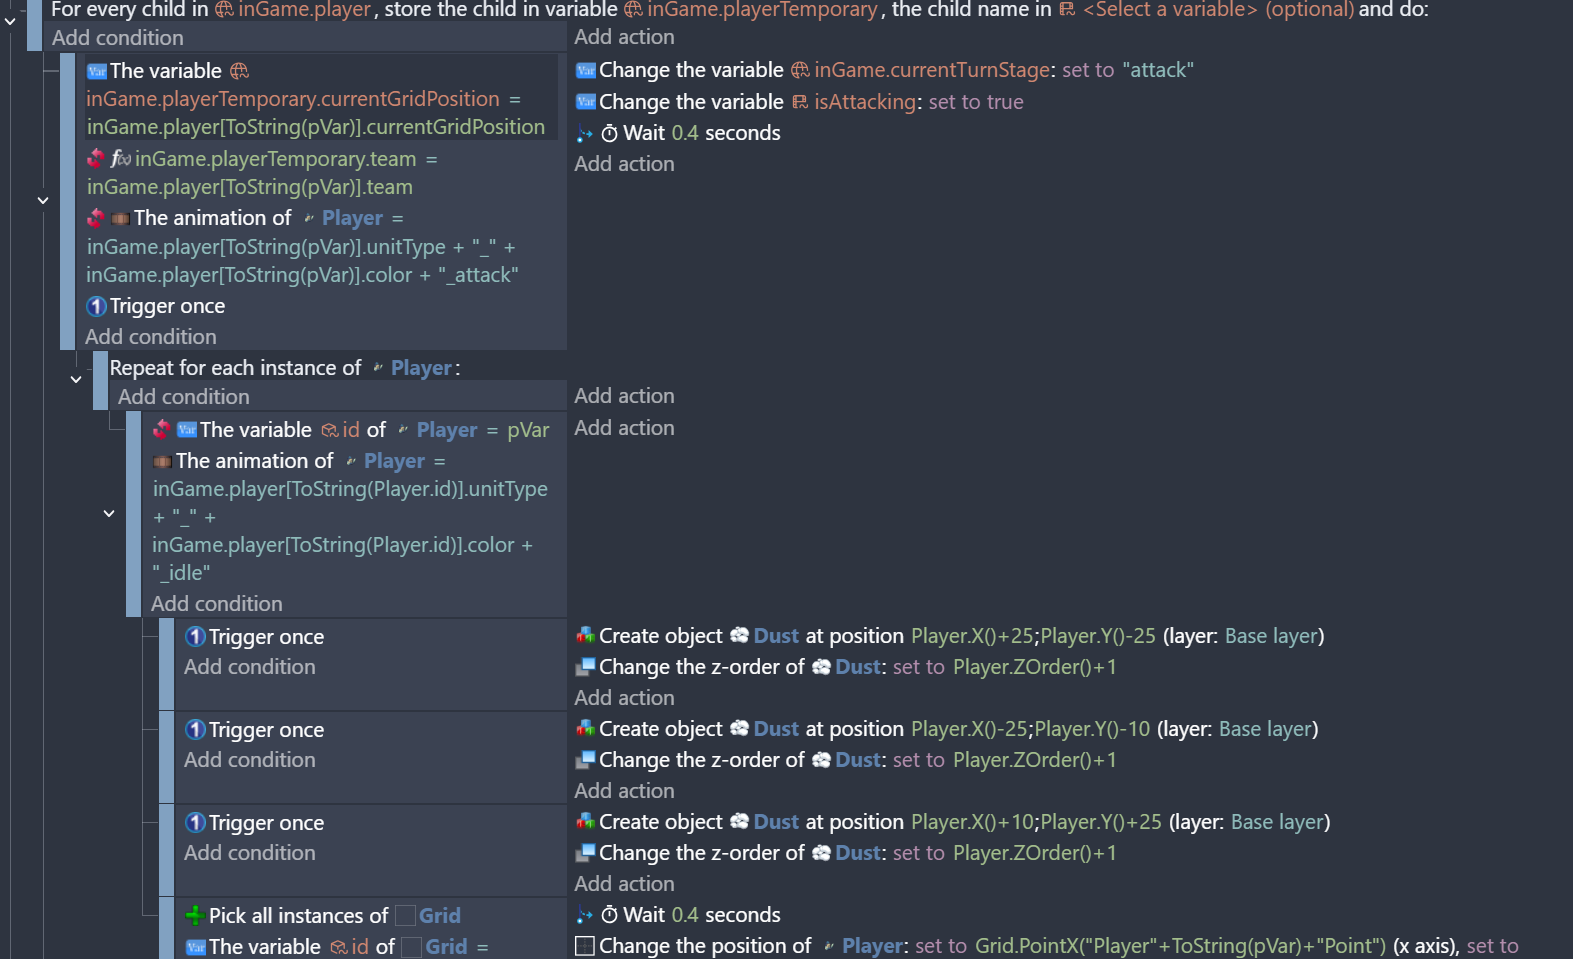Click Add action below first Wait 0.4 seconds
The image size is (1573, 959).
click(x=624, y=164)
